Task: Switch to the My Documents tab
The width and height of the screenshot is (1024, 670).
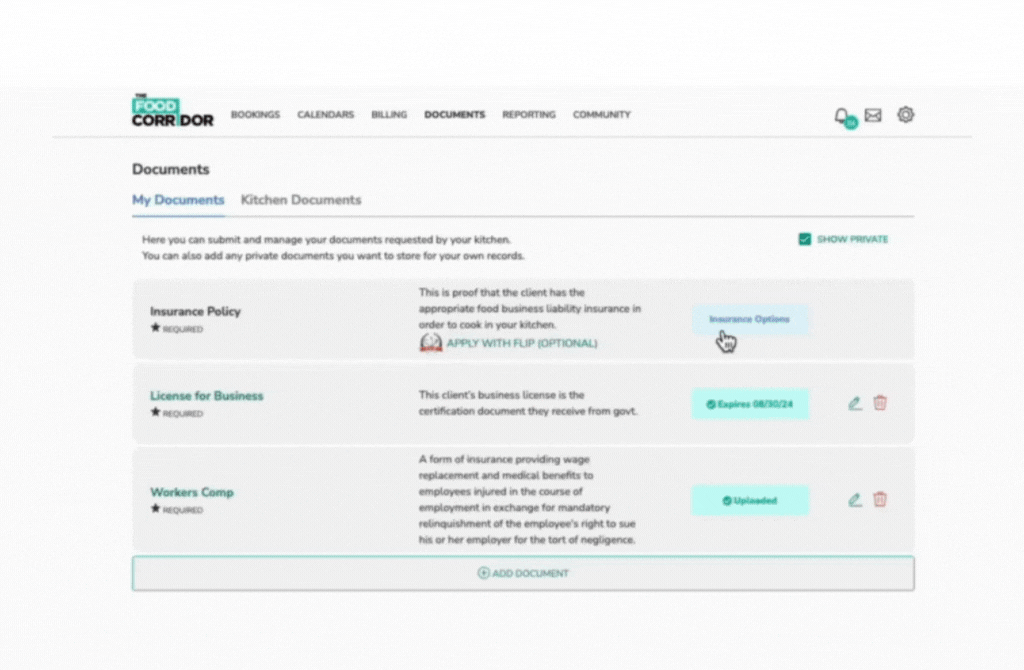Action: point(178,200)
